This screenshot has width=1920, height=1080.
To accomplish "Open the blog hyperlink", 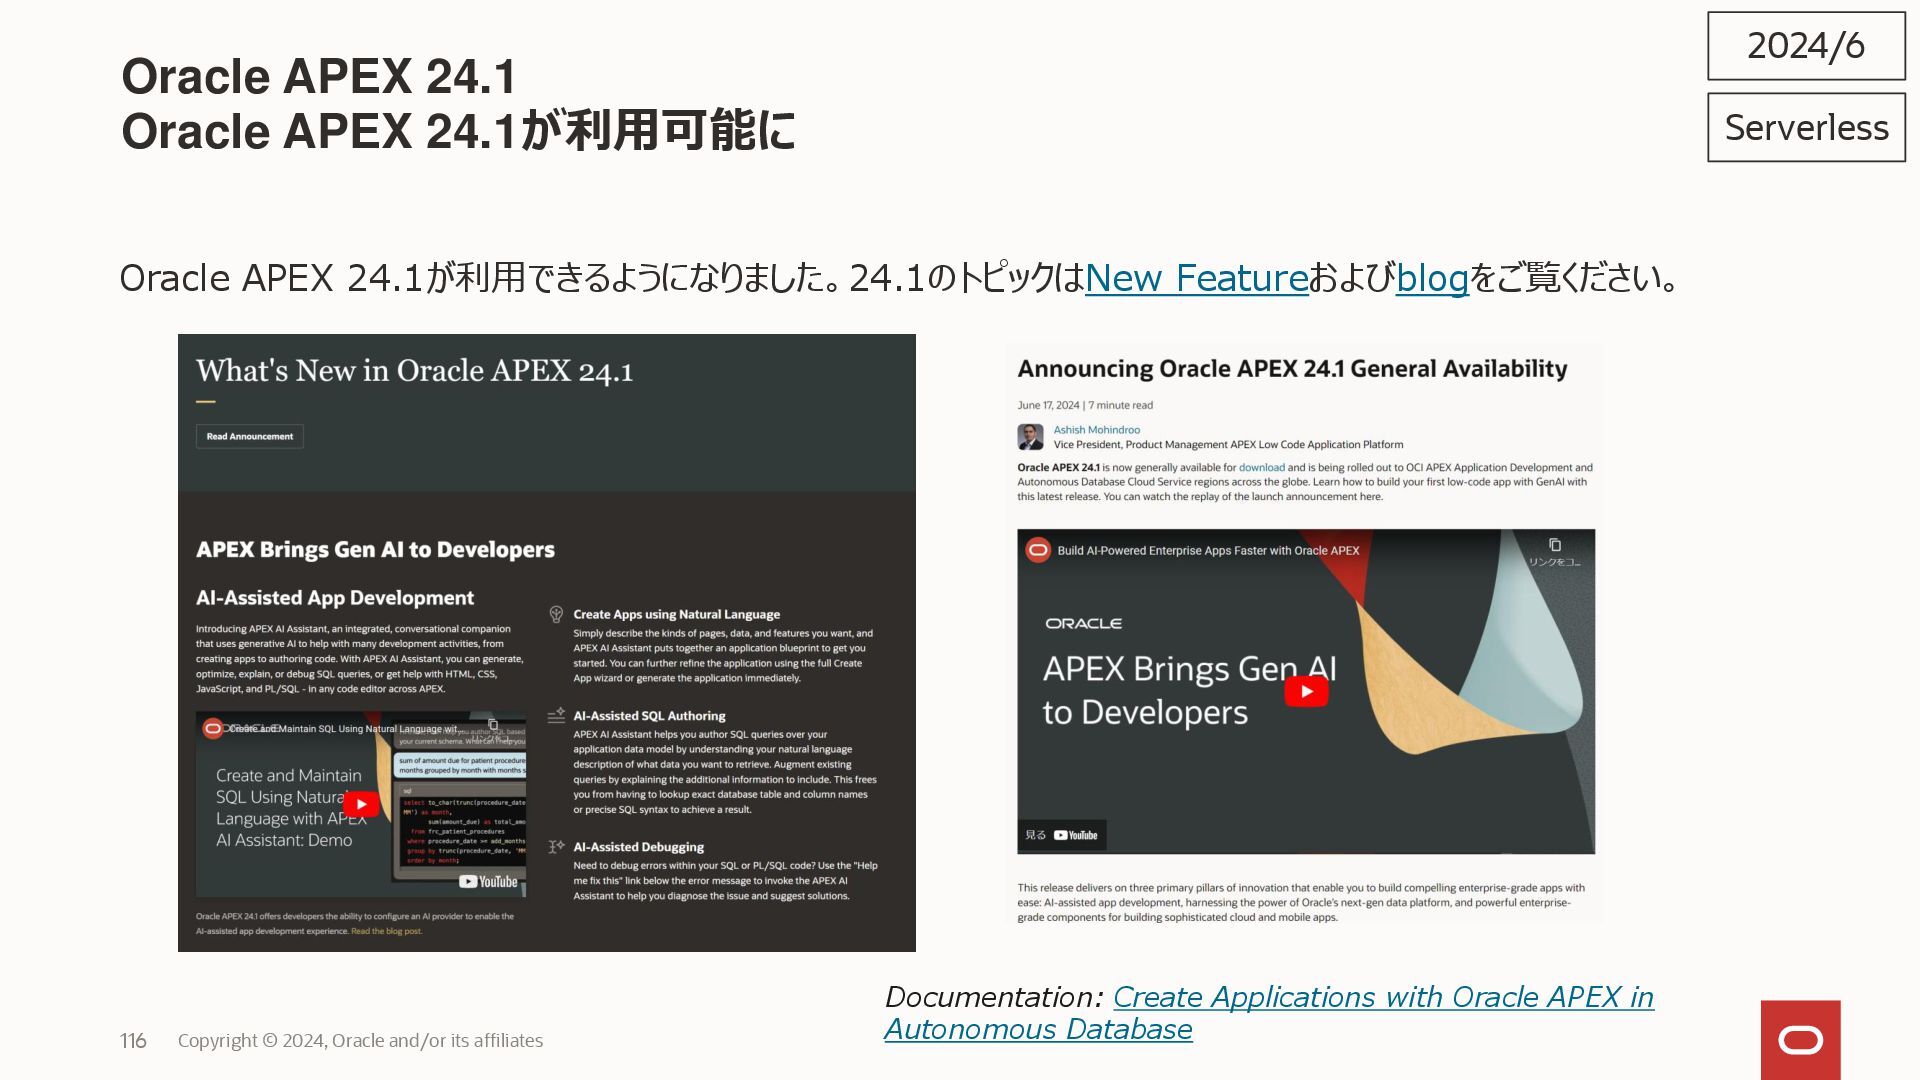I will pos(1431,278).
